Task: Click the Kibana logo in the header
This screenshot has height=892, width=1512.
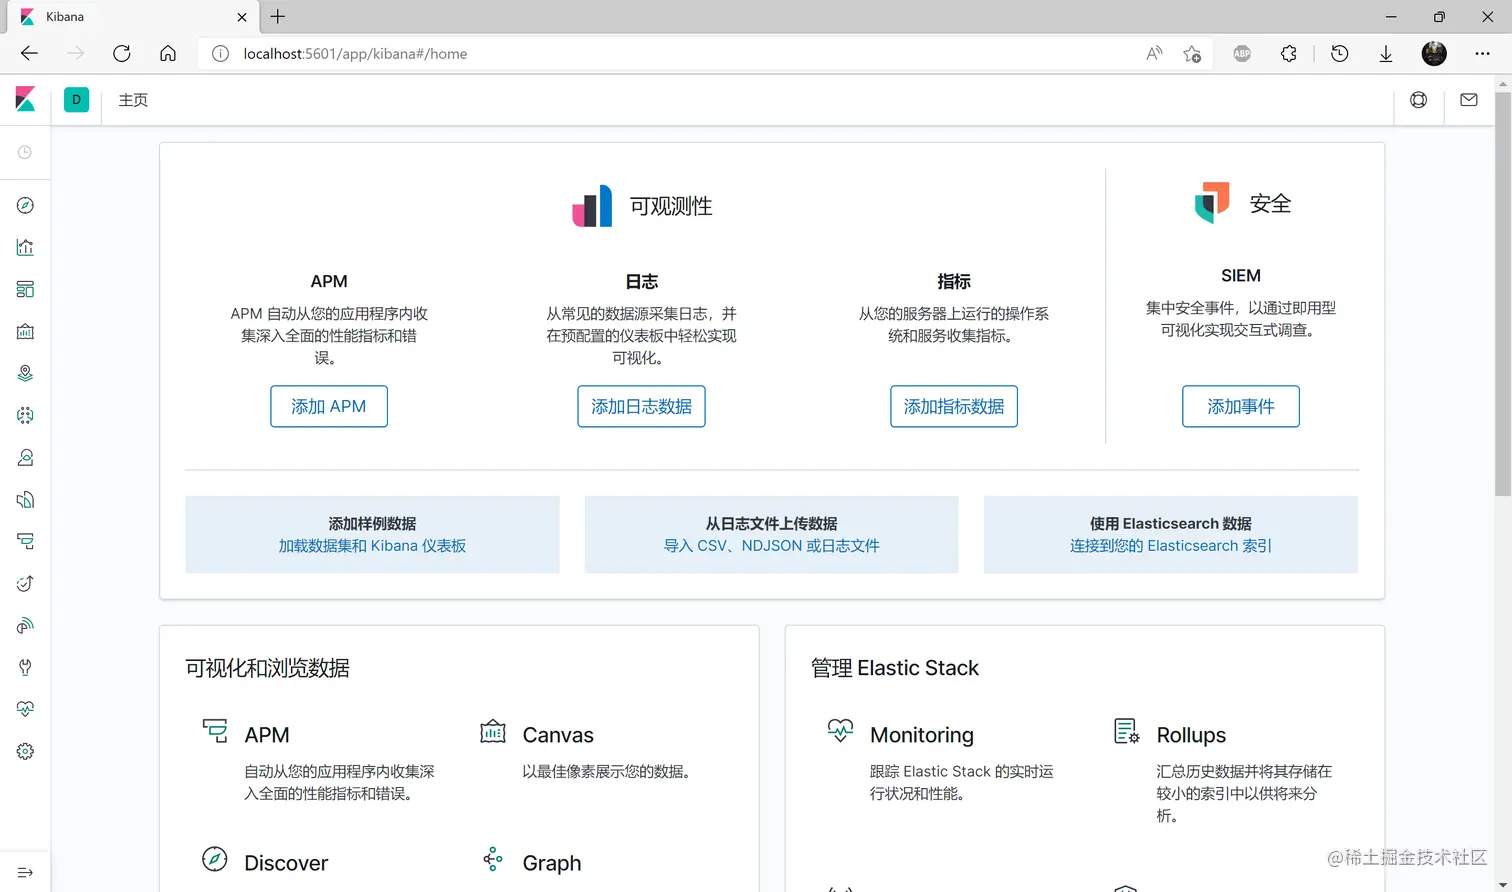Action: 26,99
